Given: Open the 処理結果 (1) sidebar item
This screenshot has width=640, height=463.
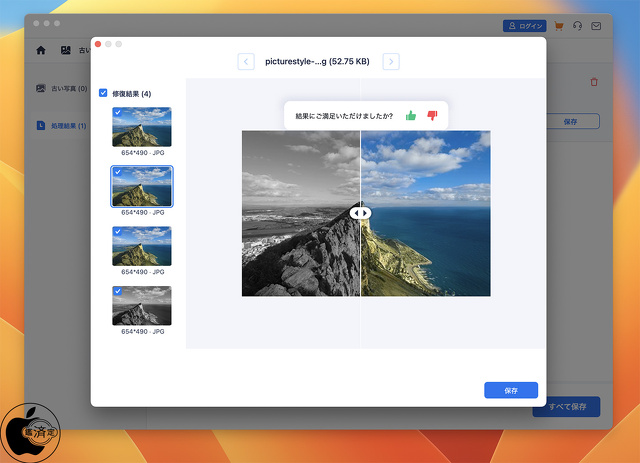Looking at the screenshot, I should point(62,126).
